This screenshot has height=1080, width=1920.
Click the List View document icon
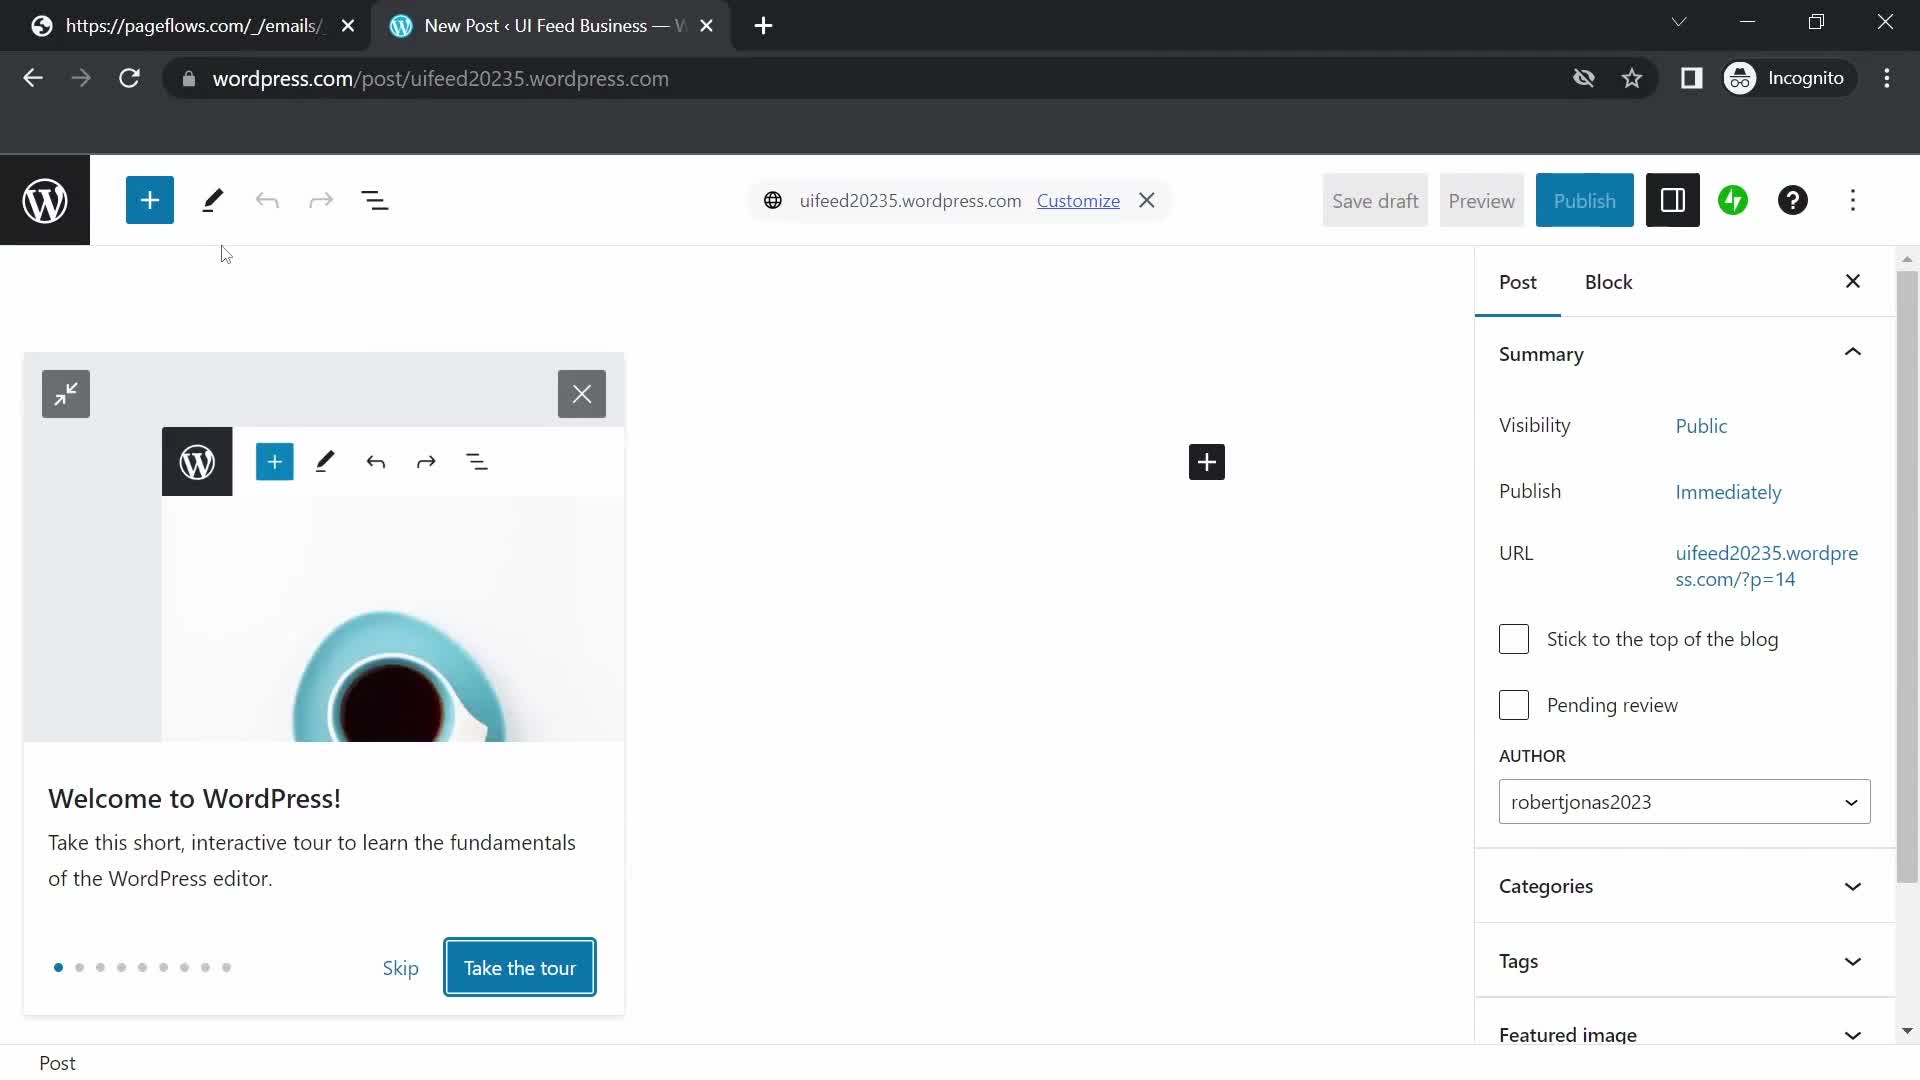point(375,199)
